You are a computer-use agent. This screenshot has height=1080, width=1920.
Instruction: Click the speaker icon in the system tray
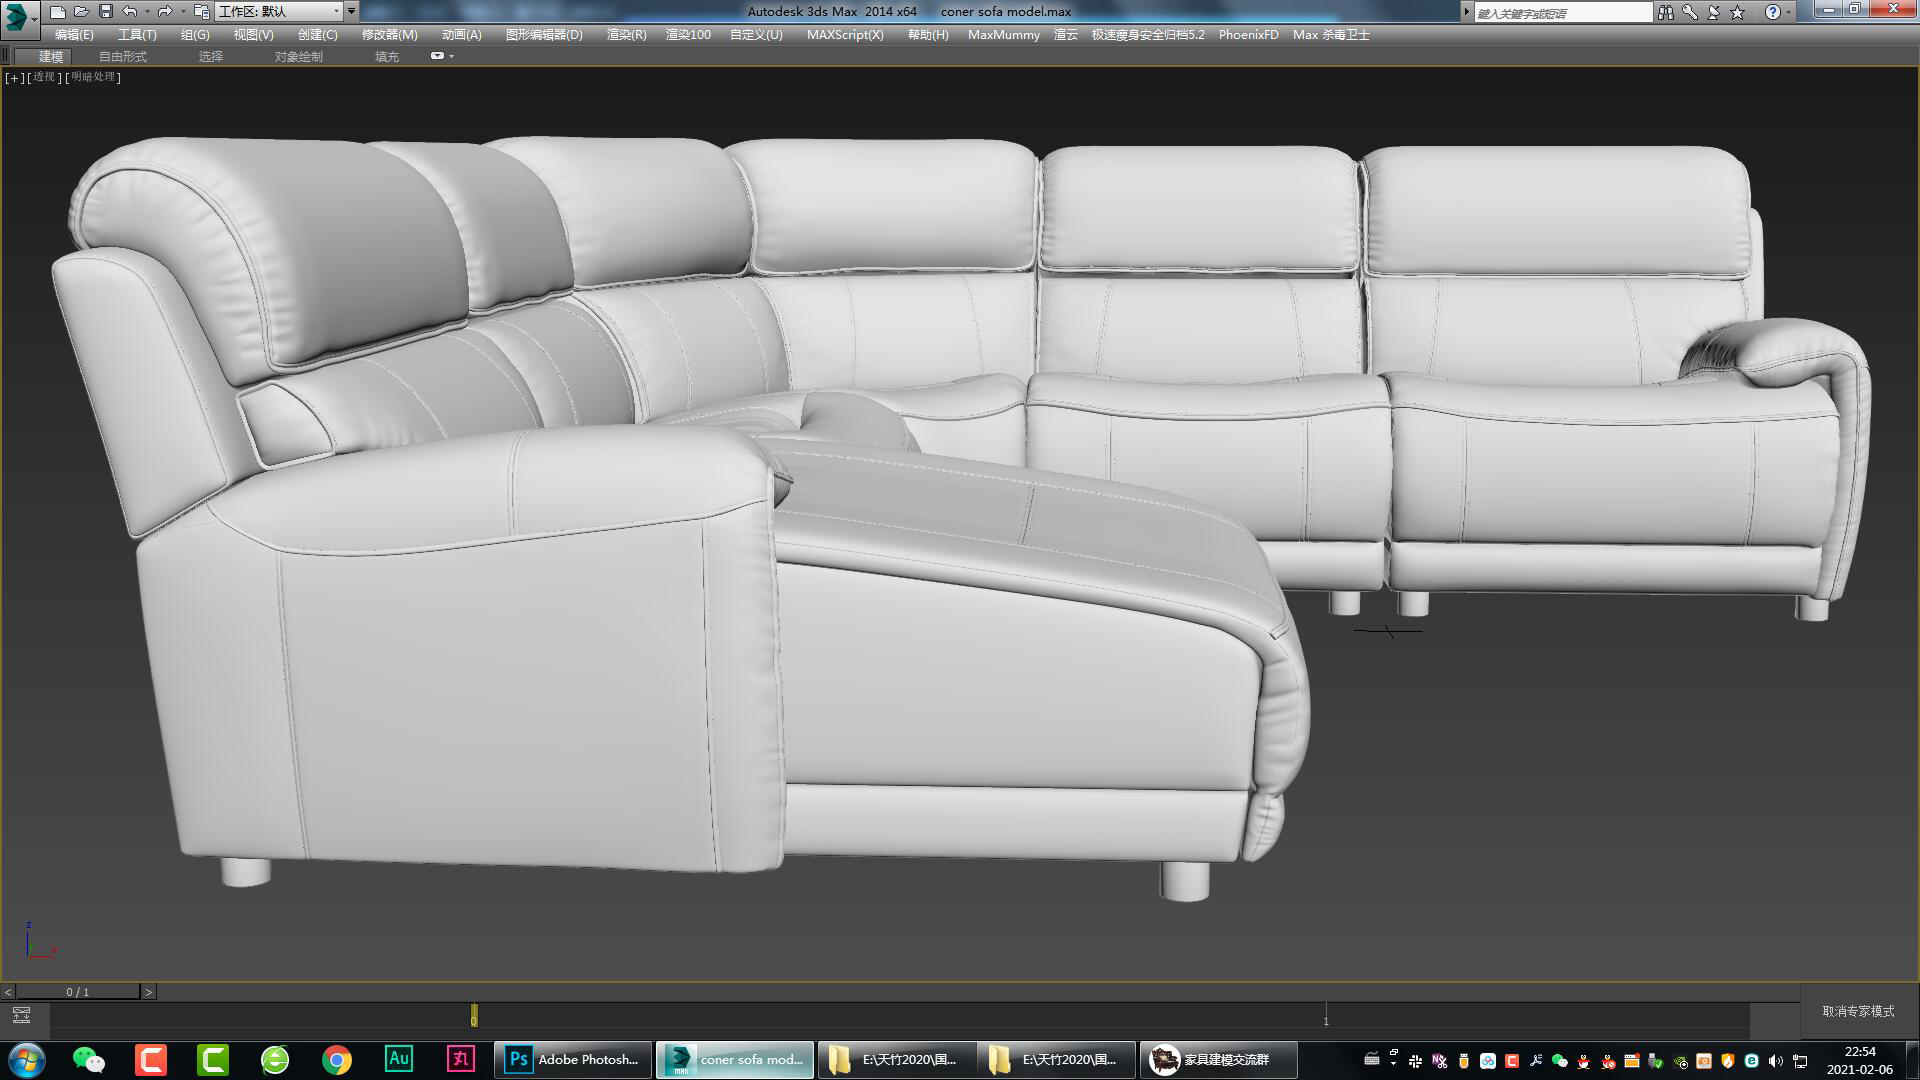pyautogui.click(x=1775, y=1061)
